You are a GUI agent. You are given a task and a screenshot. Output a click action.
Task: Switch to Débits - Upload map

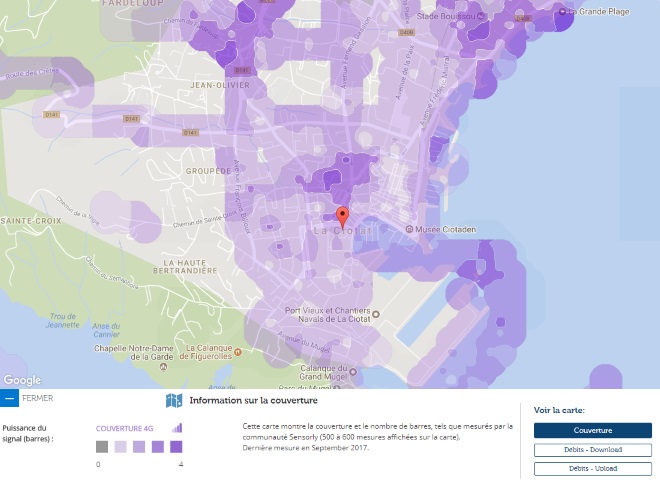[x=592, y=468]
